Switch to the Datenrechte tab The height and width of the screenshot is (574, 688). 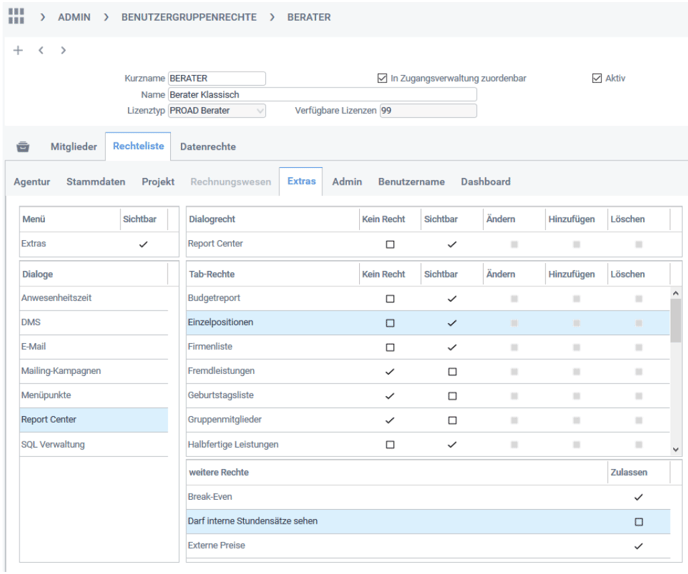point(208,147)
